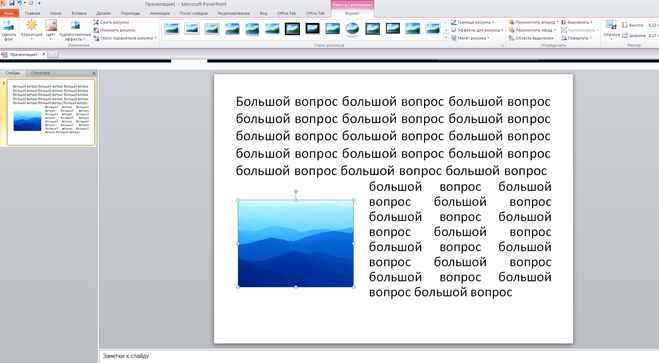Open the Цвет color dropdown

coord(51,30)
